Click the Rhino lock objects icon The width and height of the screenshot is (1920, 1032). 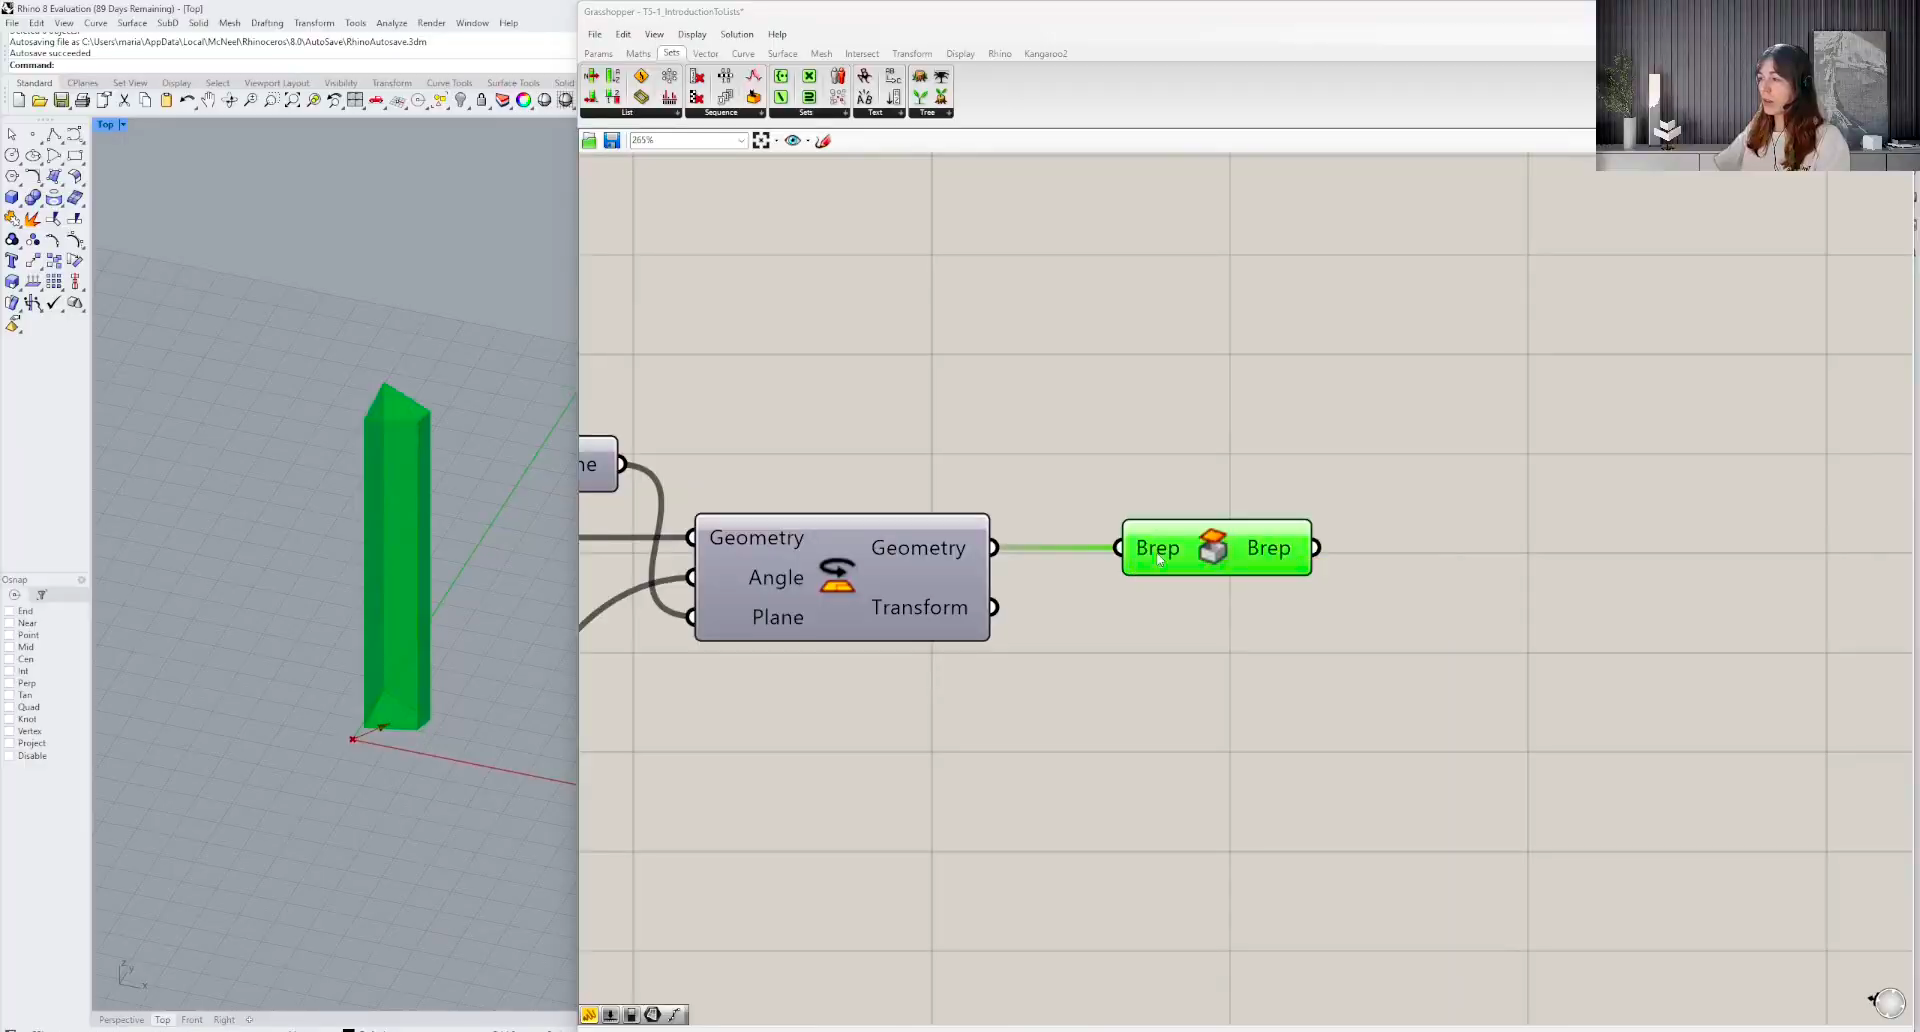tap(482, 100)
